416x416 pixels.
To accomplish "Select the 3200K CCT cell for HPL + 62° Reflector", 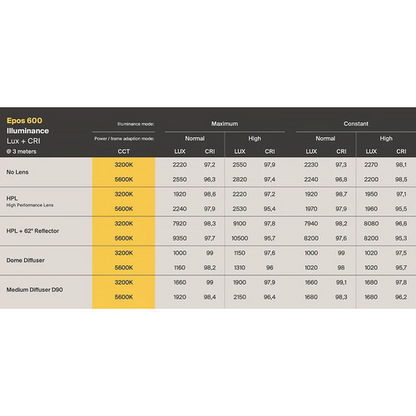I will 124,224.
